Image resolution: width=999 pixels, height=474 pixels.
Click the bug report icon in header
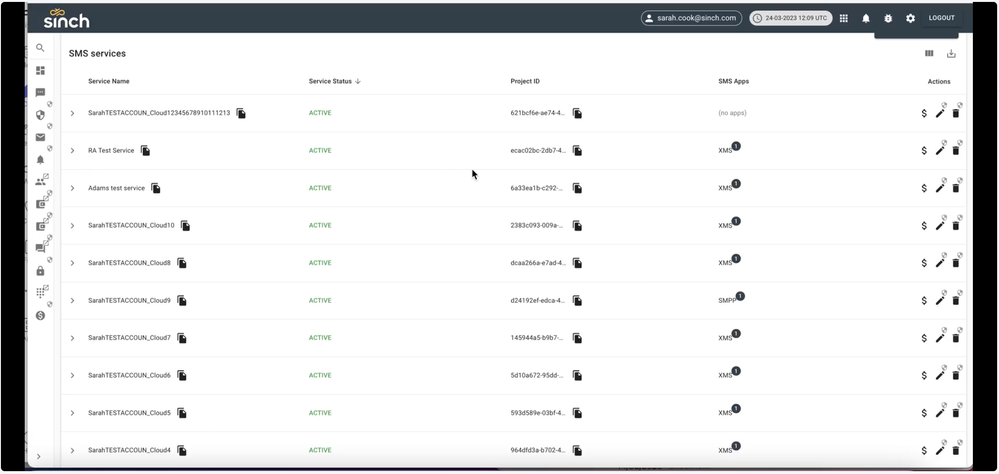point(888,18)
